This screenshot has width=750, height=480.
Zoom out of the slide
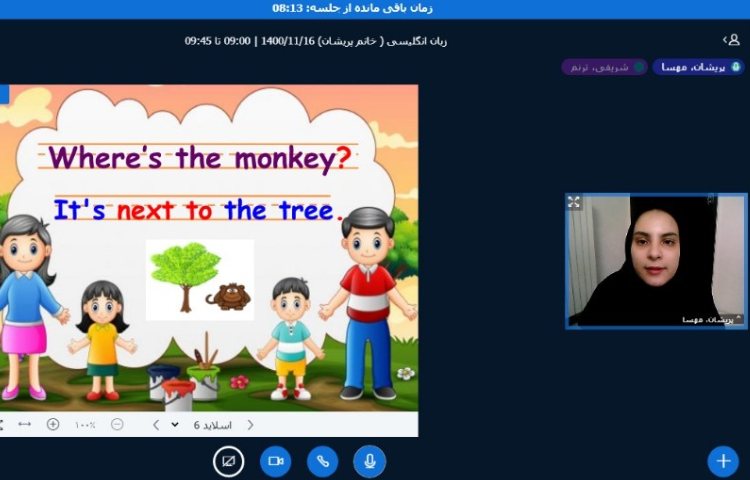(117, 424)
